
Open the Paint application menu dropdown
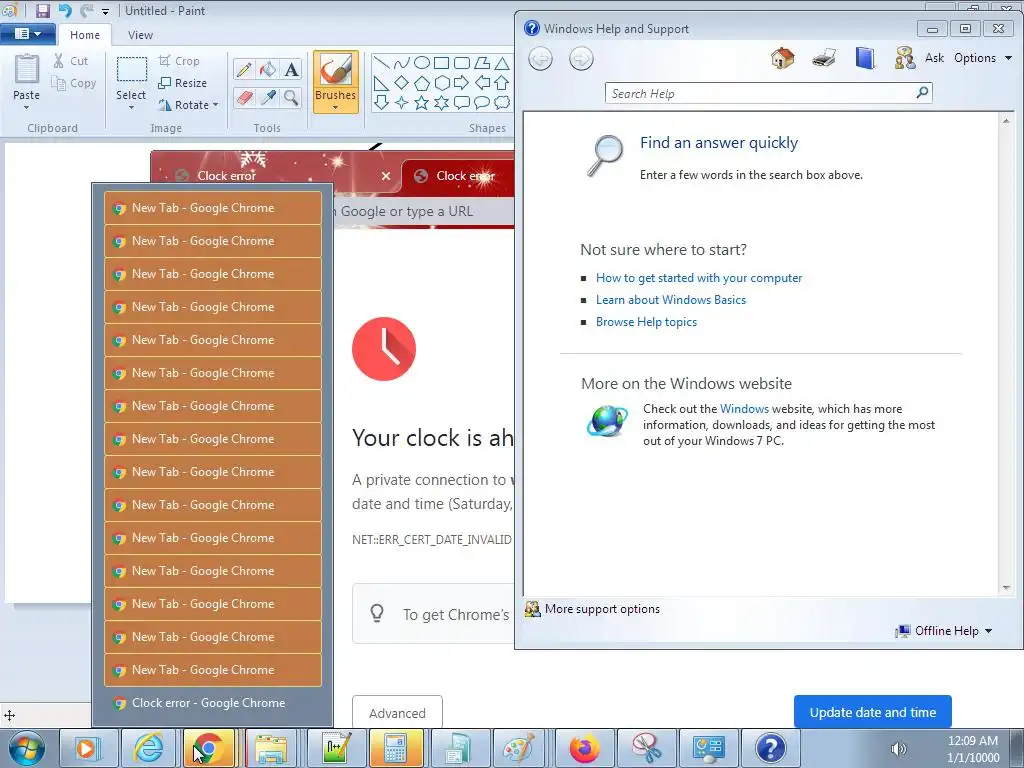(x=27, y=34)
